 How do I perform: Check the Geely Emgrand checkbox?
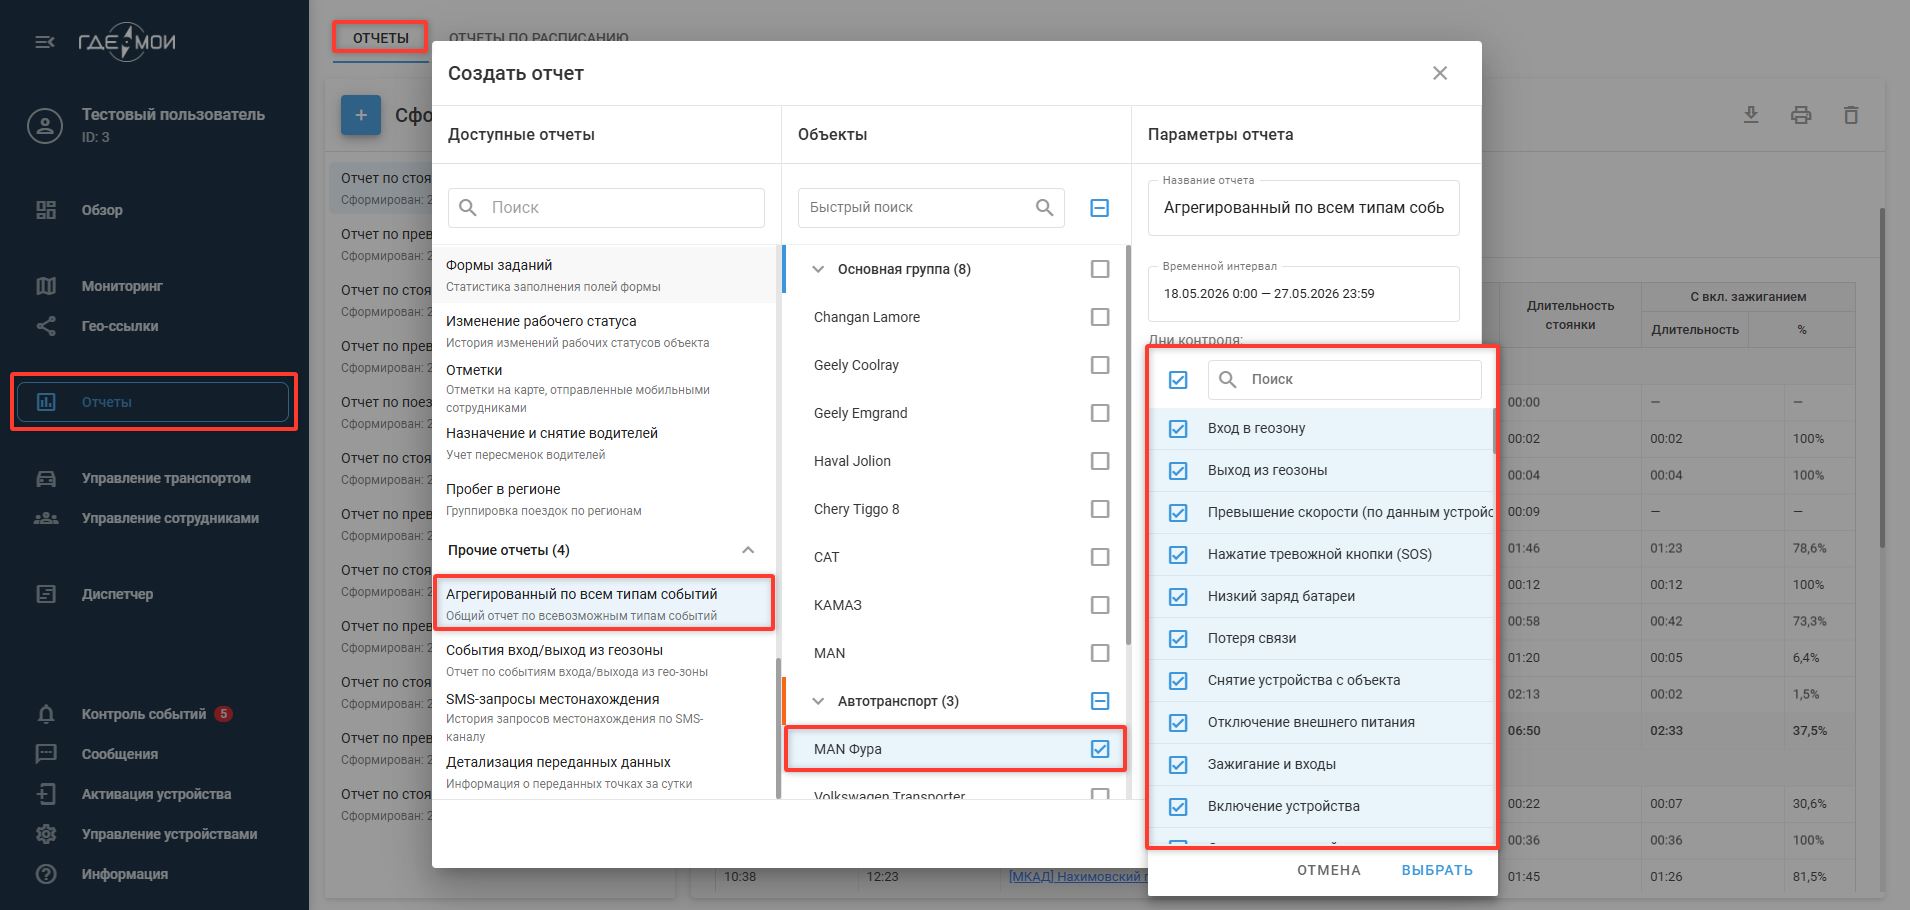coord(1100,413)
